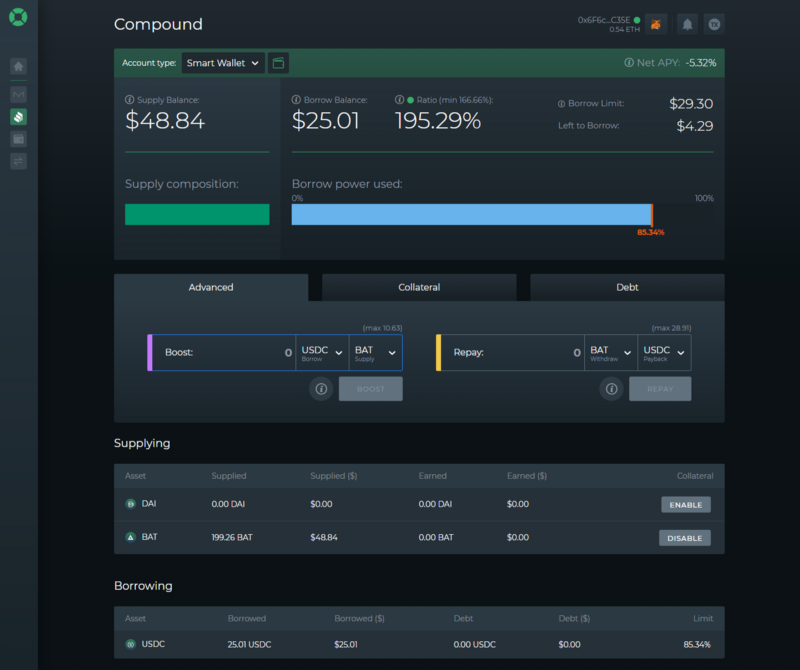This screenshot has width=800, height=670.
Task: Click the Repay amount input field
Action: pos(513,353)
